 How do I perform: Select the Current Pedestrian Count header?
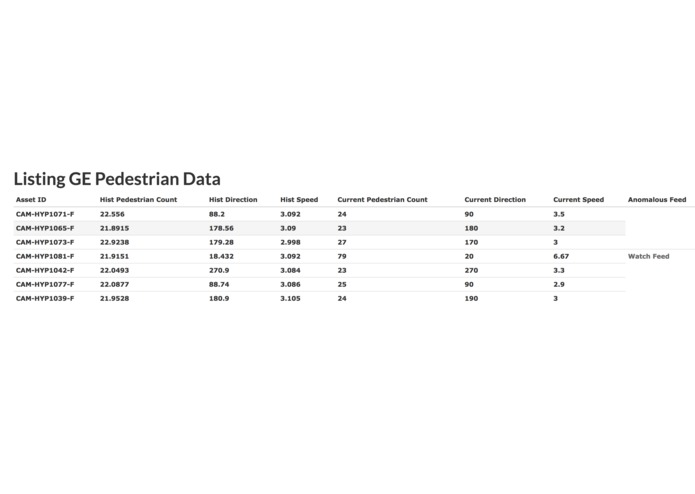click(x=383, y=199)
